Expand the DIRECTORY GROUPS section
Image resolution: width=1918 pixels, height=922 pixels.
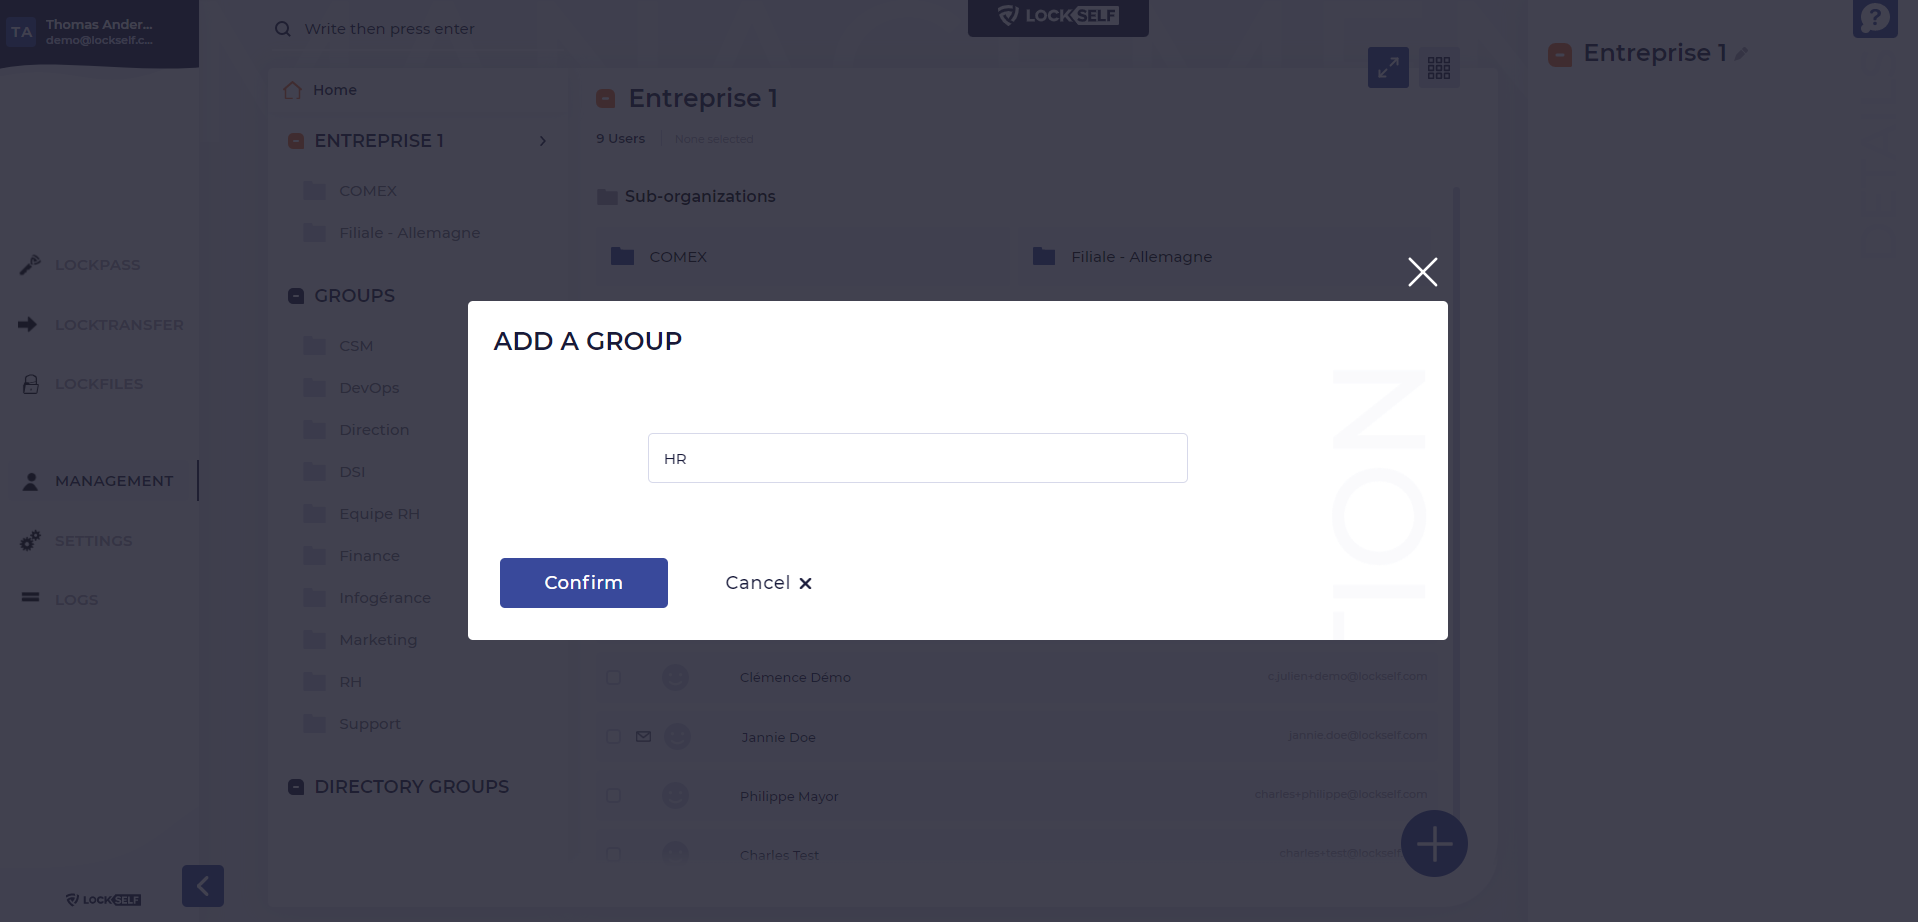[x=296, y=787]
